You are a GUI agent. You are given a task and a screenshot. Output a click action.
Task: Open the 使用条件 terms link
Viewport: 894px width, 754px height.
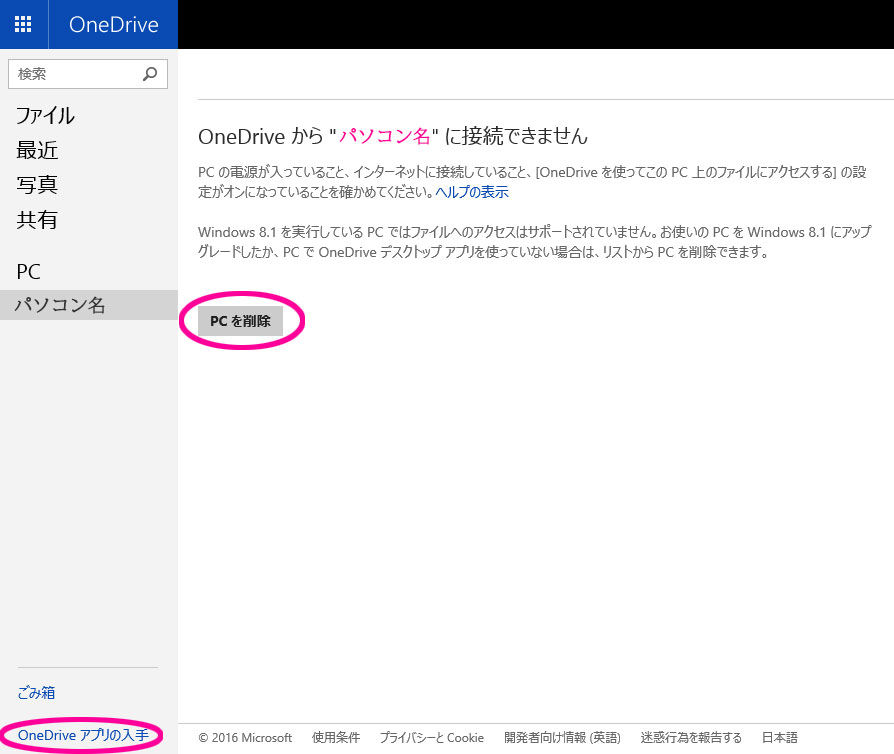point(335,737)
